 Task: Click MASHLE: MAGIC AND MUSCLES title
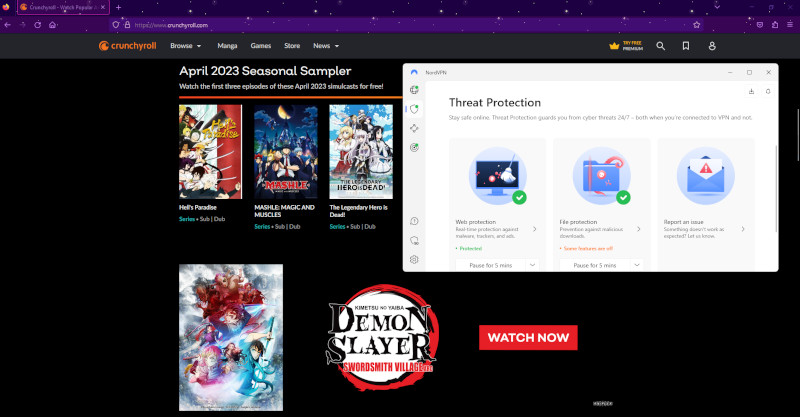coord(284,211)
